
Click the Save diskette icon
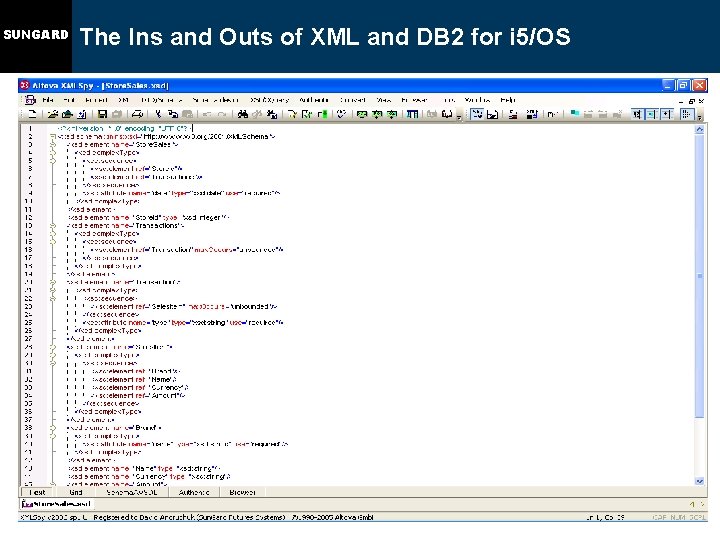102,114
